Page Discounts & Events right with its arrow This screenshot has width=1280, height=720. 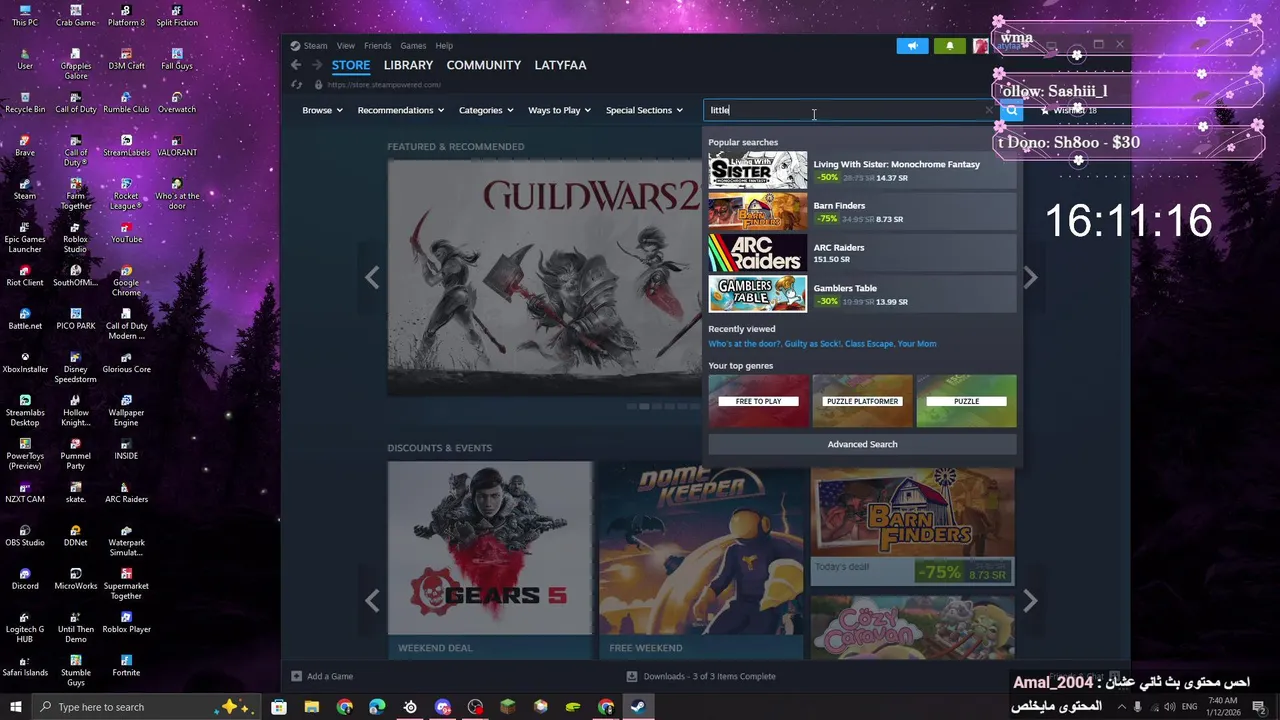[x=1031, y=600]
